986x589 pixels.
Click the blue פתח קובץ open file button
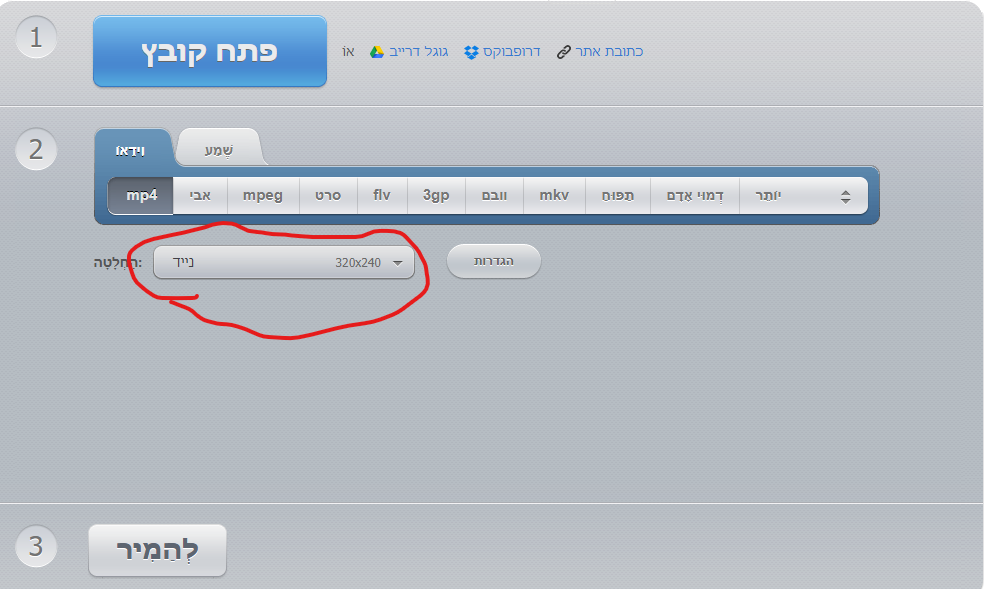click(210, 52)
